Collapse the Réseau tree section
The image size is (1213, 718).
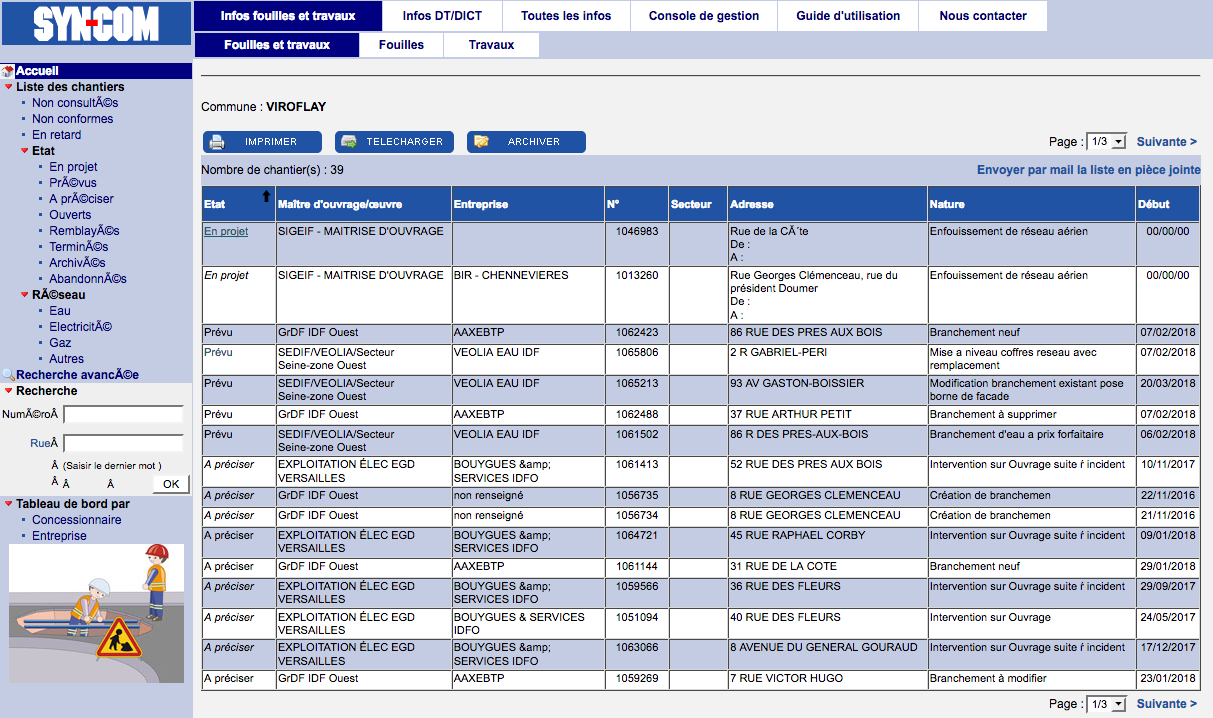24,295
